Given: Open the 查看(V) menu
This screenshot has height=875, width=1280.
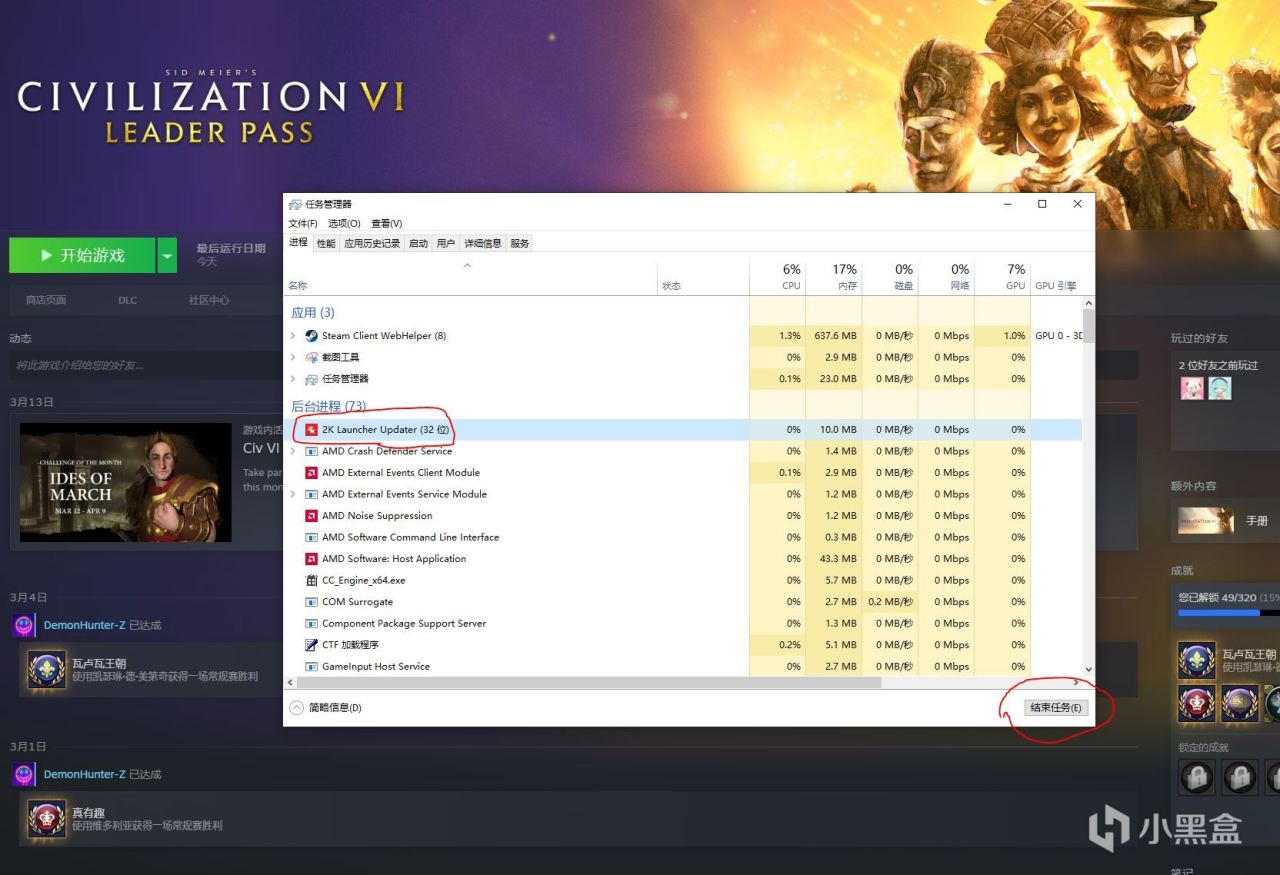Looking at the screenshot, I should (x=386, y=223).
